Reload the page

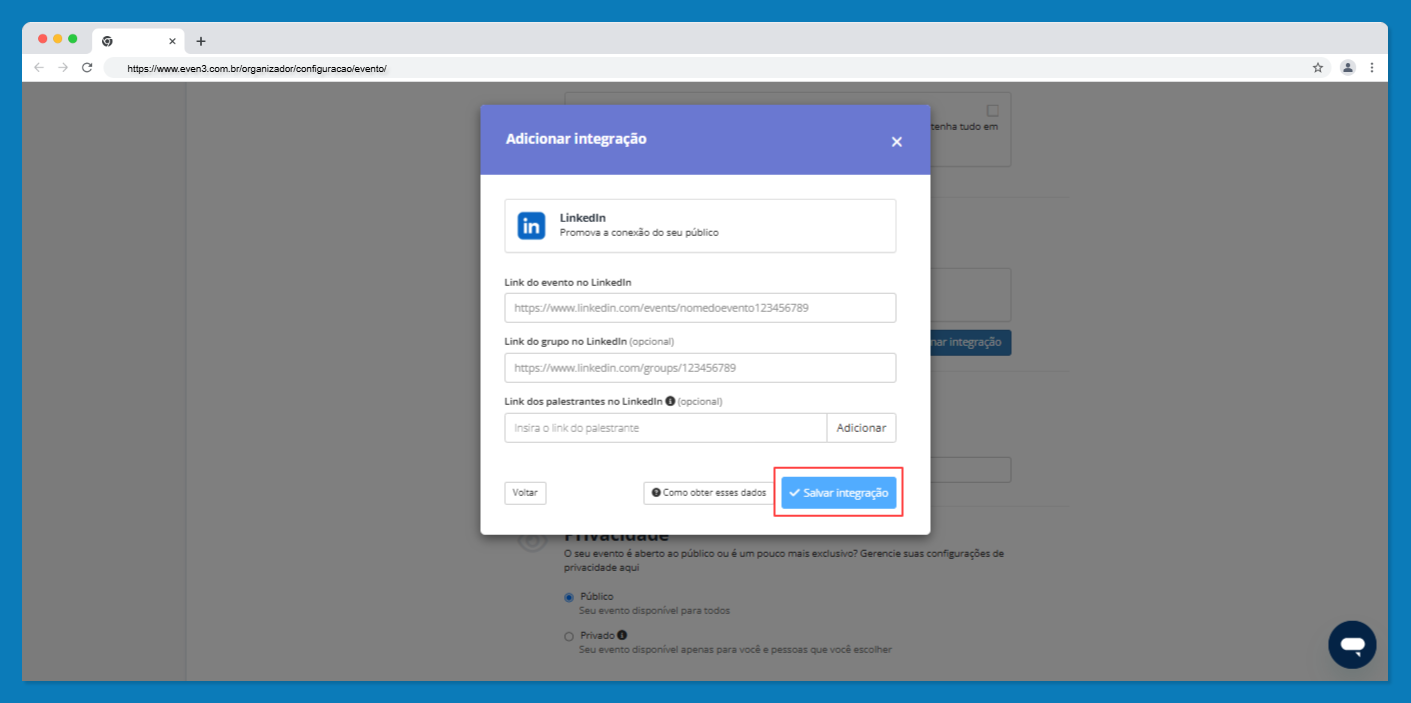[x=87, y=68]
